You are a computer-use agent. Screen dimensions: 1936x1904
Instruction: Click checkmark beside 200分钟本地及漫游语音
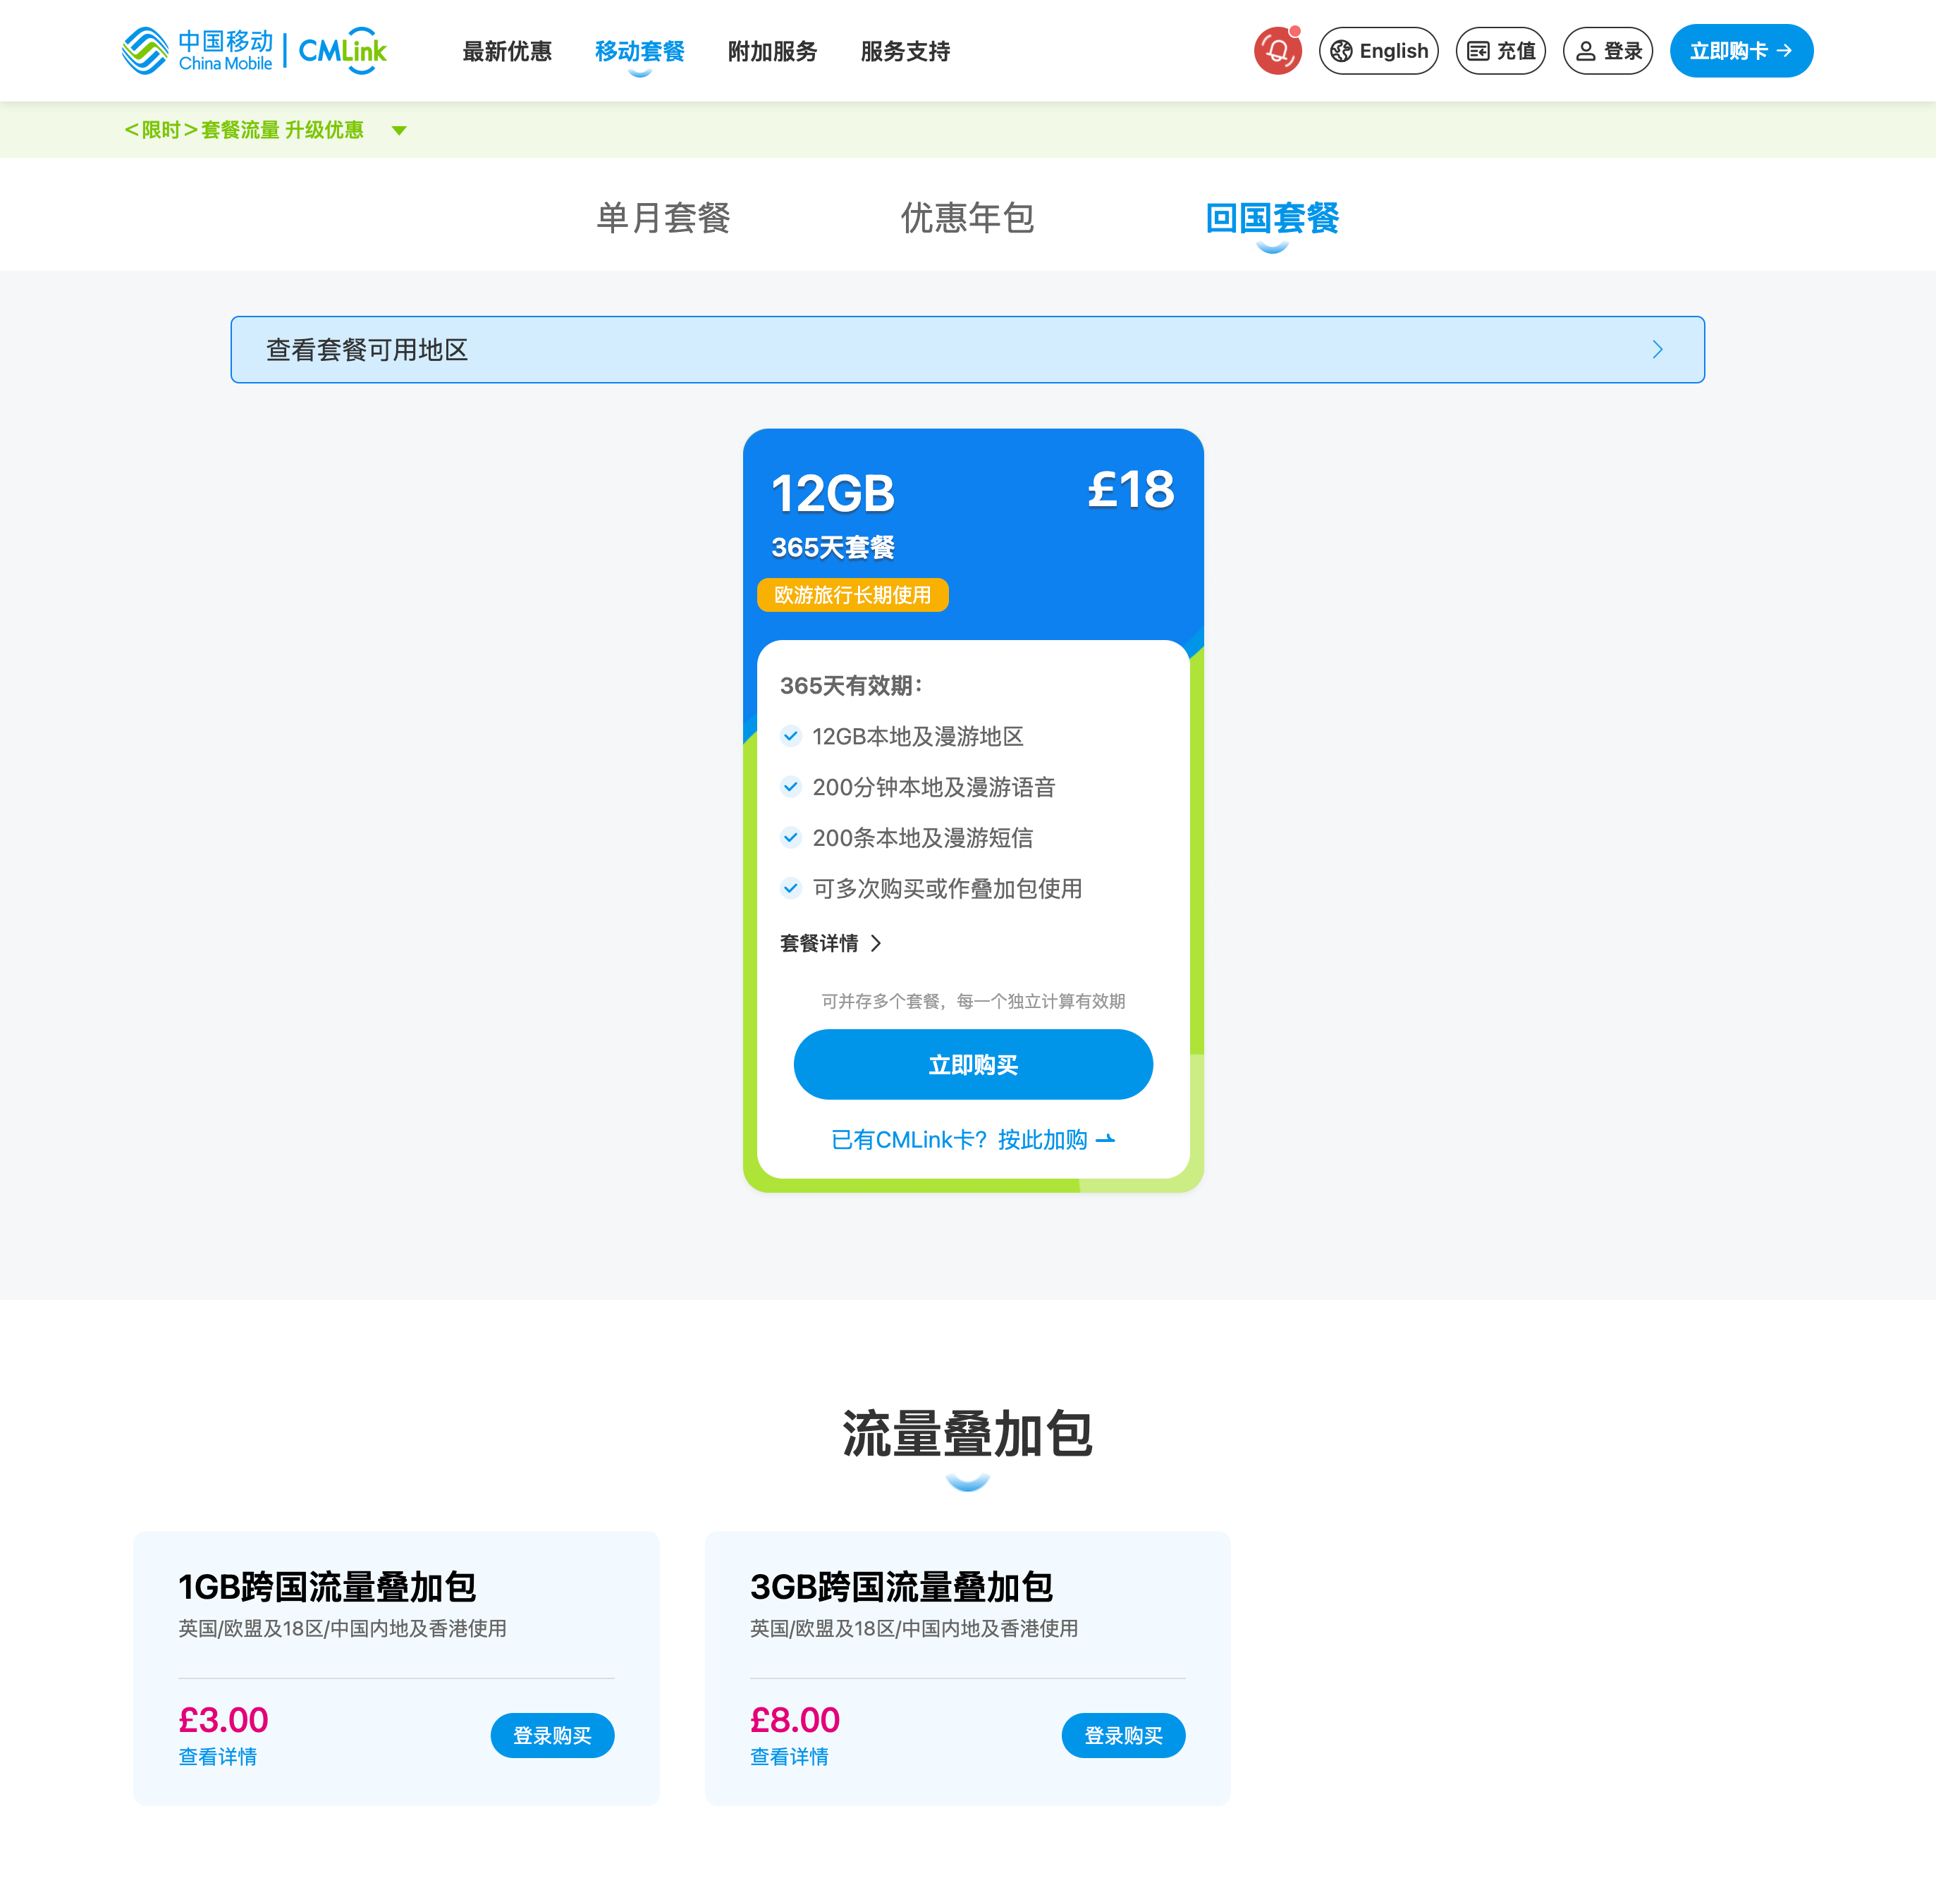791,787
